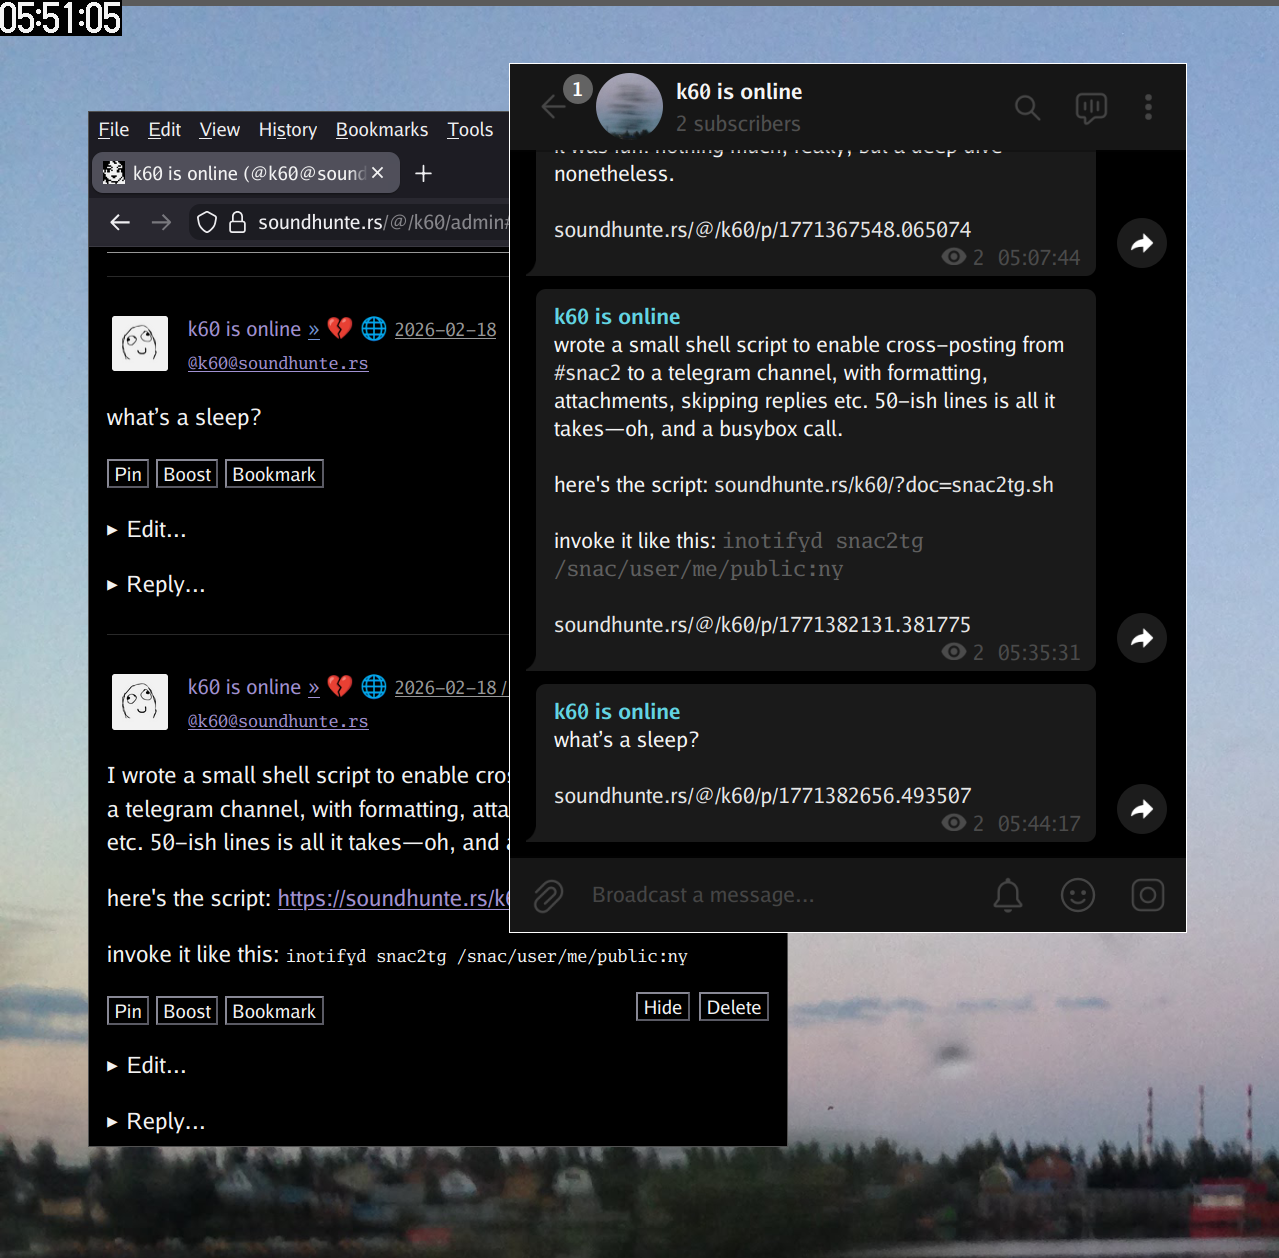Image resolution: width=1279 pixels, height=1258 pixels.
Task: Open the @k60@soundhunte.rs profile link
Action: click(278, 363)
